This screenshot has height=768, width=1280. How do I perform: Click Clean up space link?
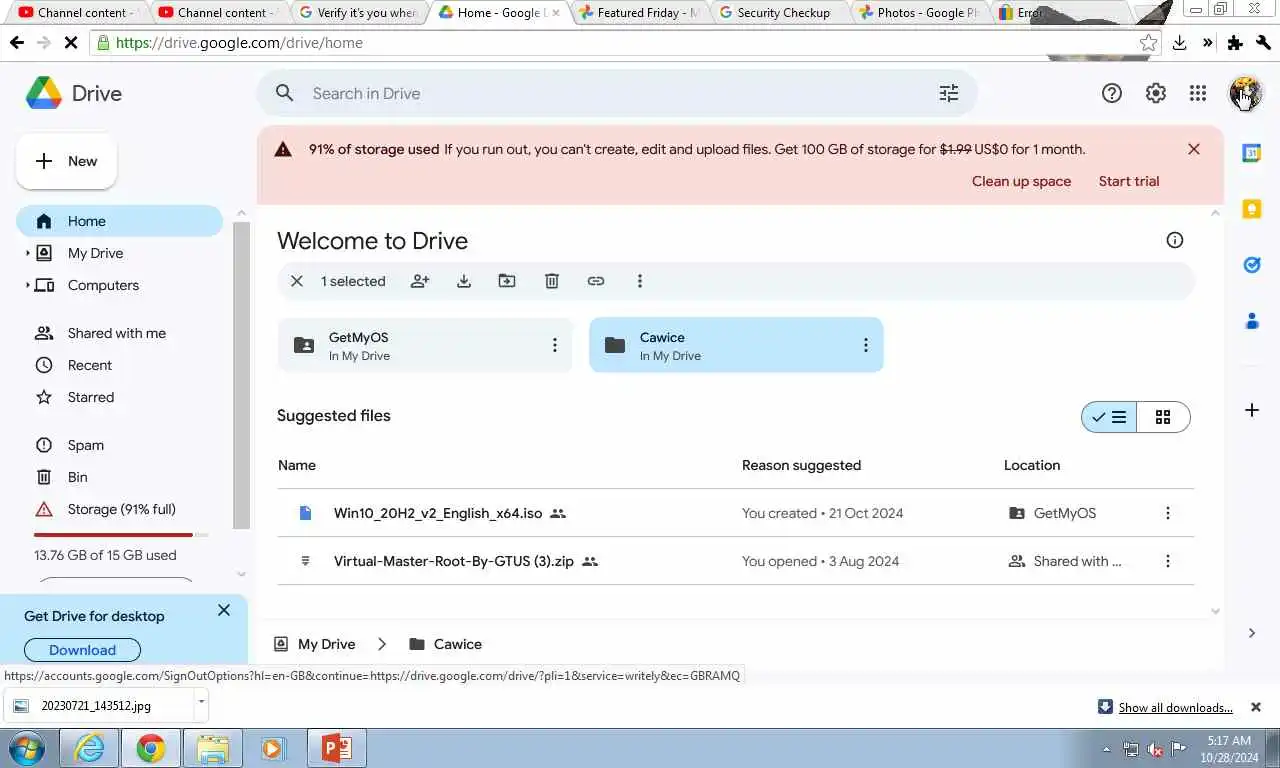point(1021,181)
